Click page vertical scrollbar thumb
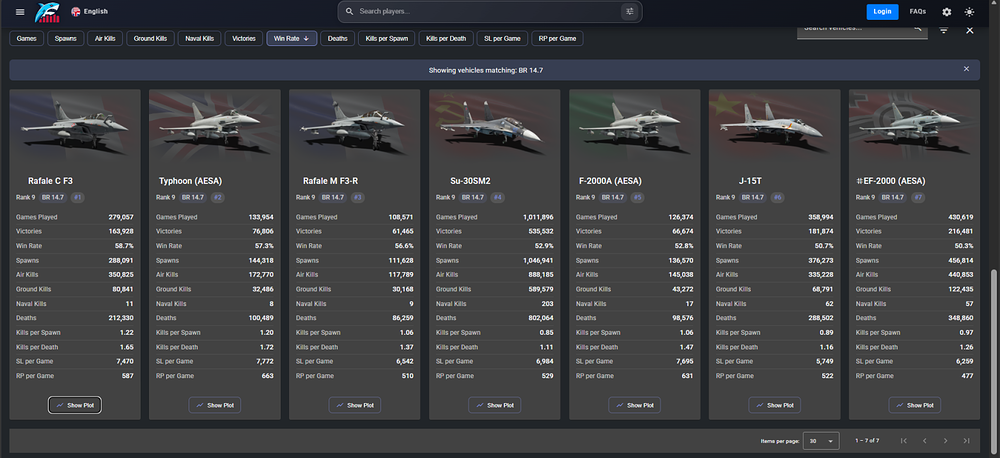 tap(995, 360)
